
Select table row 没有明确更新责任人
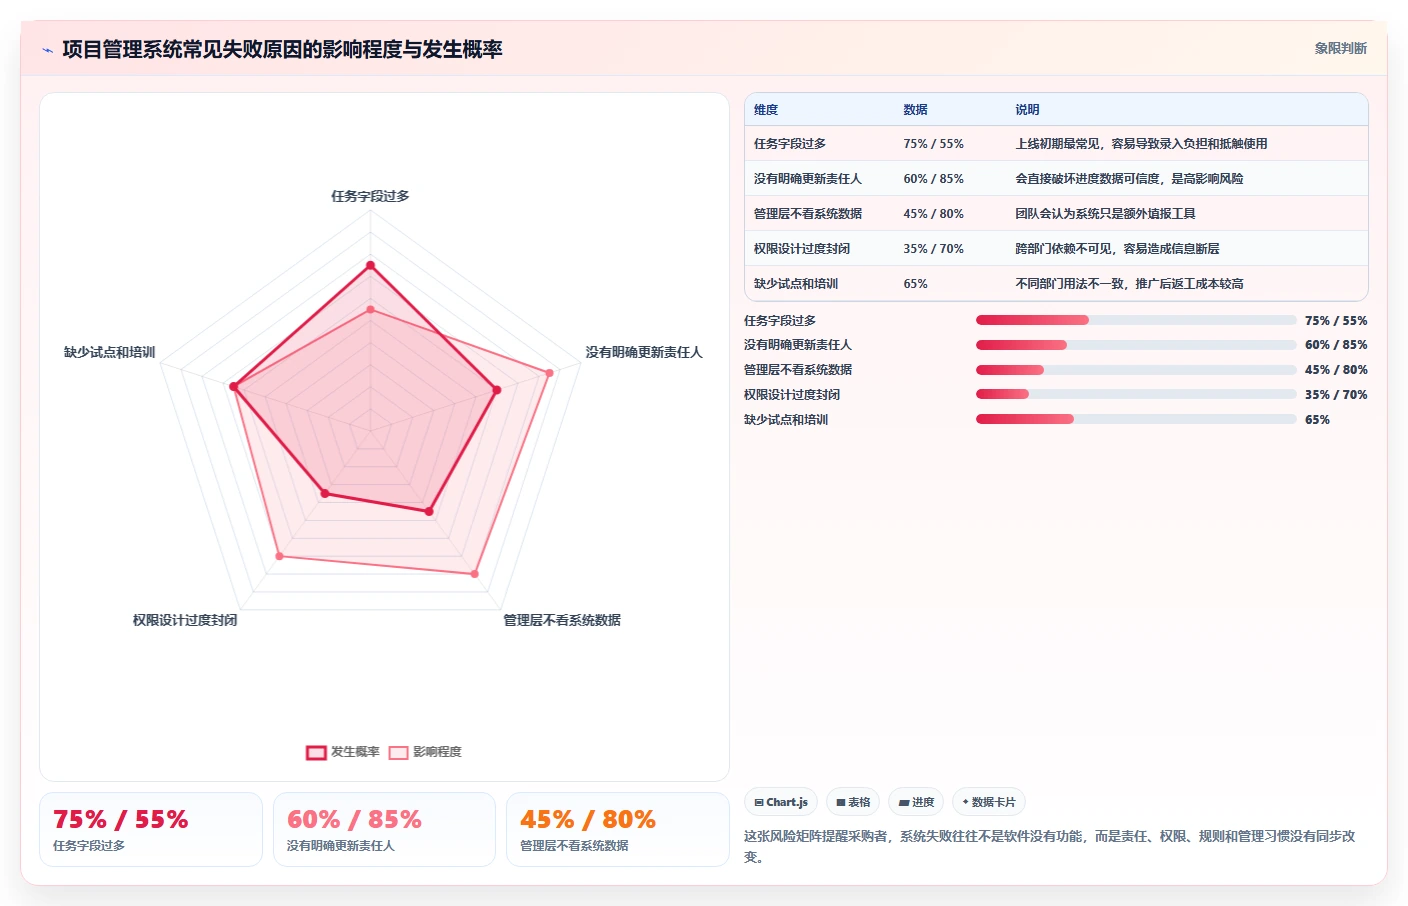(x=1056, y=179)
